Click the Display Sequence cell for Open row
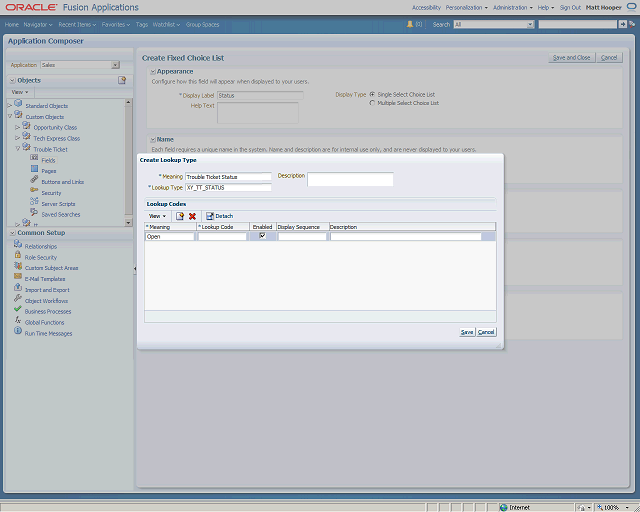The height and width of the screenshot is (512, 640). (302, 236)
